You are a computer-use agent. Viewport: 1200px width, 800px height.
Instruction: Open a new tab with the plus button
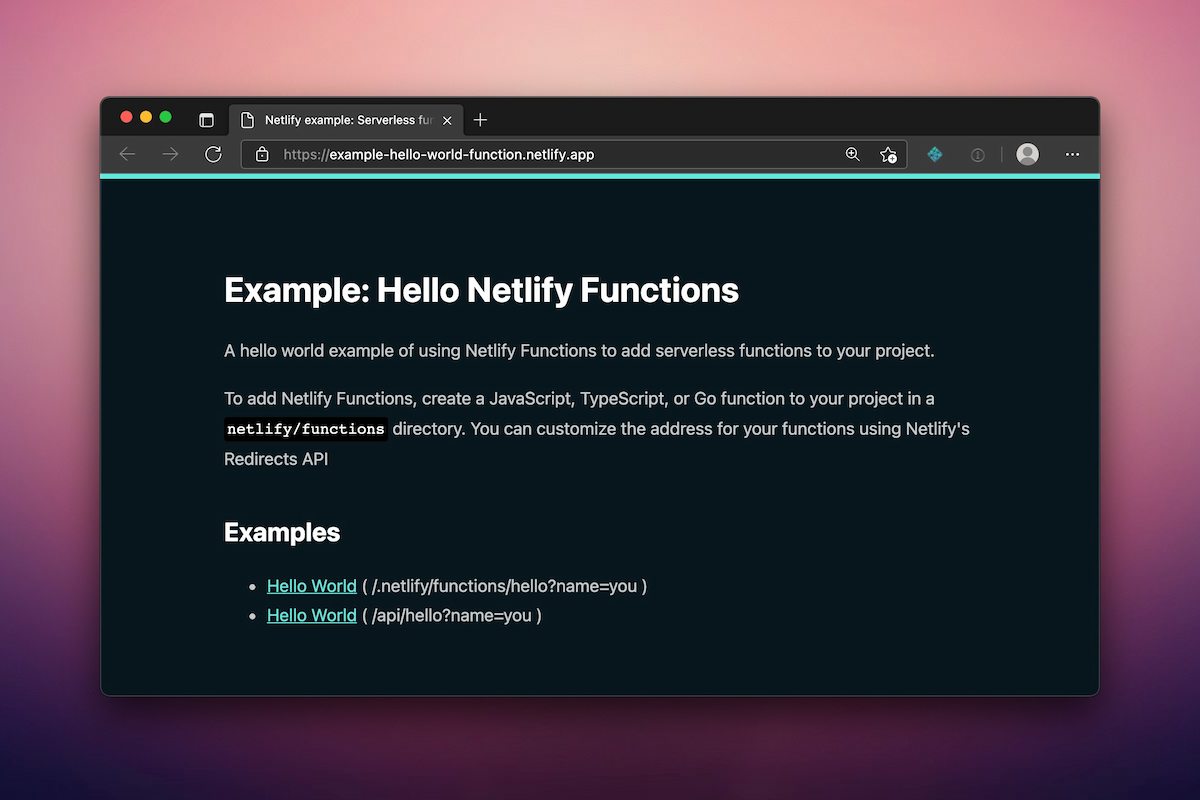click(480, 119)
